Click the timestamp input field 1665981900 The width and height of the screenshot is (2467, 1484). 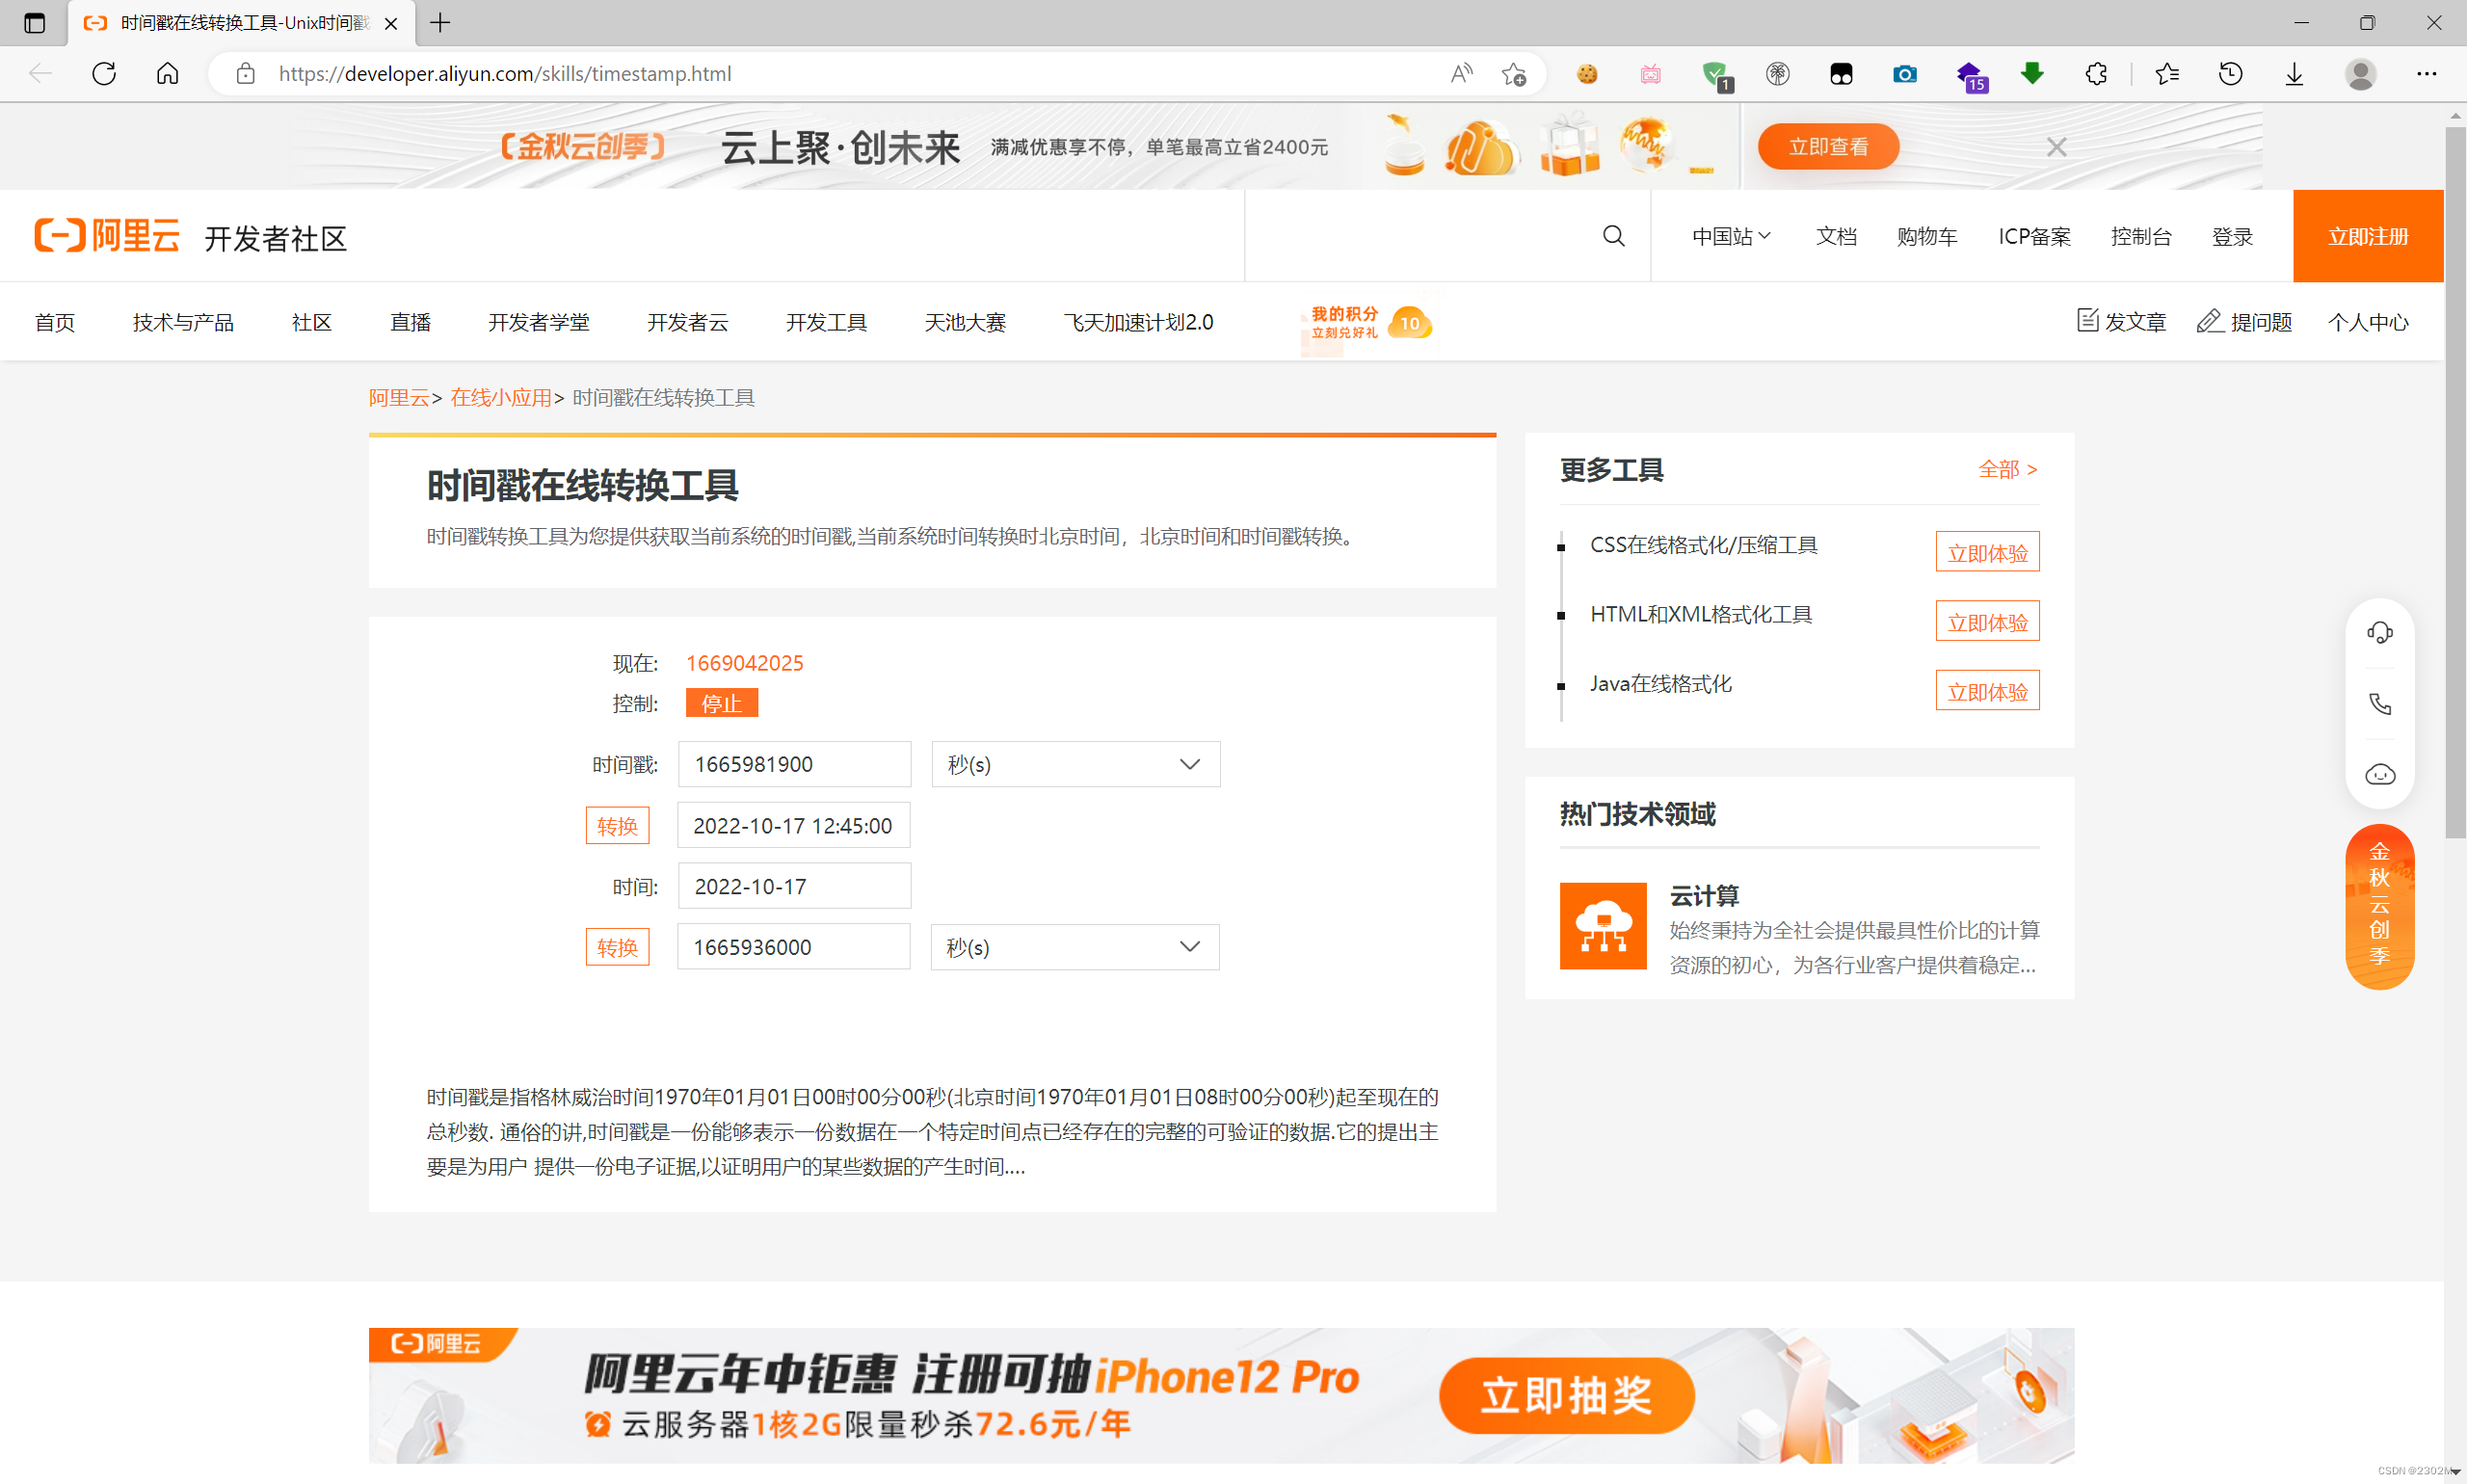(x=794, y=764)
